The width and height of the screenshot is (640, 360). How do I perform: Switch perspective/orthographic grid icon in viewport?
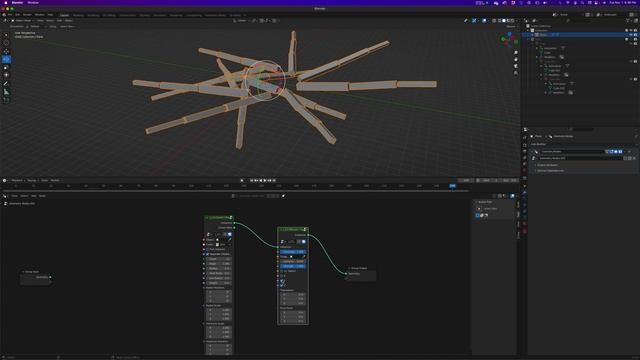click(x=516, y=73)
